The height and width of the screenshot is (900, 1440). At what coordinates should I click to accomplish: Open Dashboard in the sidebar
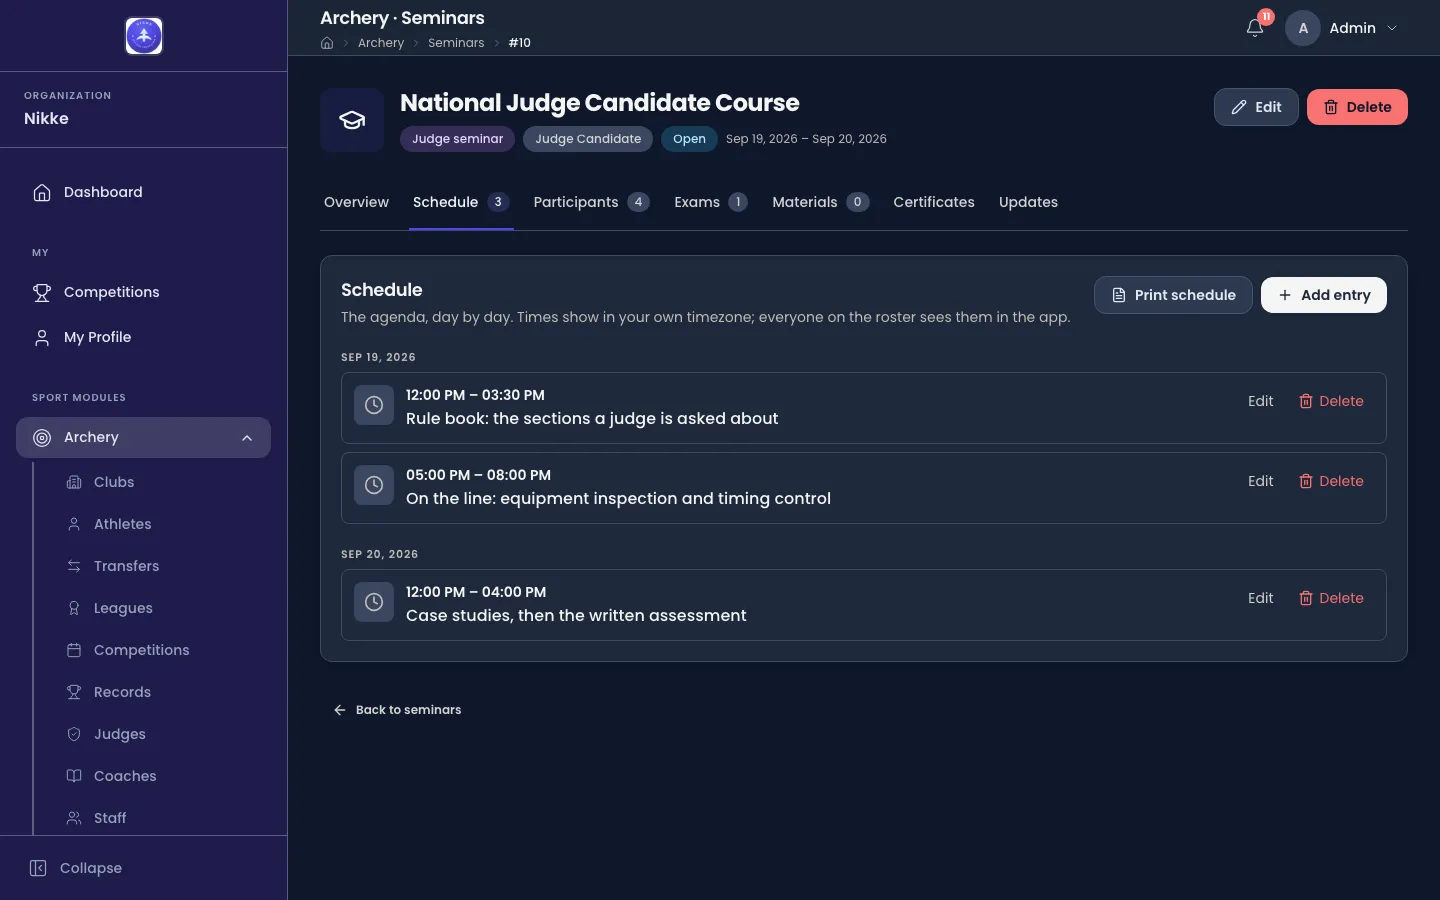[x=143, y=192]
